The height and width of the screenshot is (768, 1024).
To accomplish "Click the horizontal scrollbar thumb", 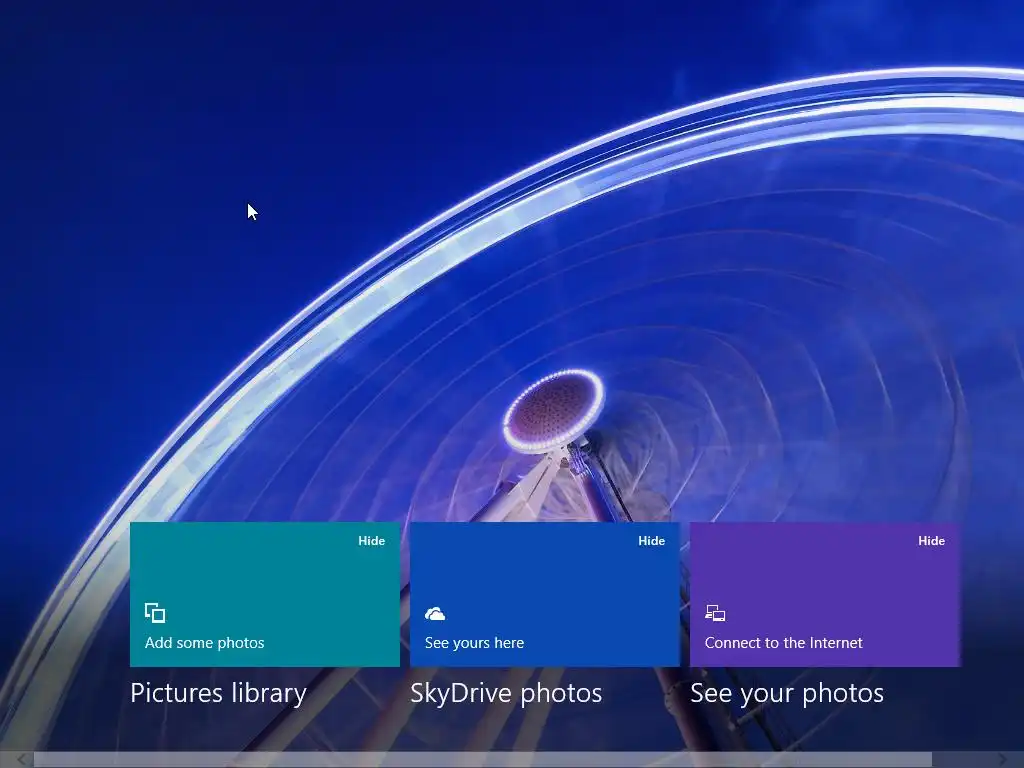I will [x=483, y=760].
